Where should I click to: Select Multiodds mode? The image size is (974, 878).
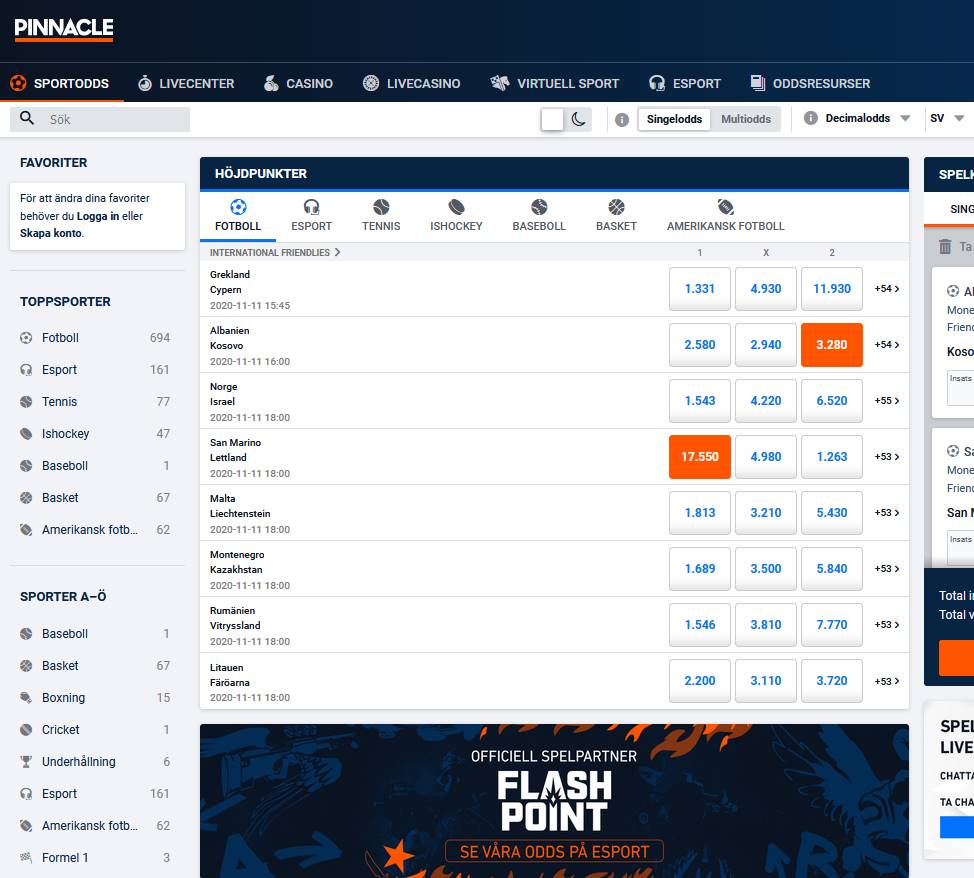pos(746,119)
